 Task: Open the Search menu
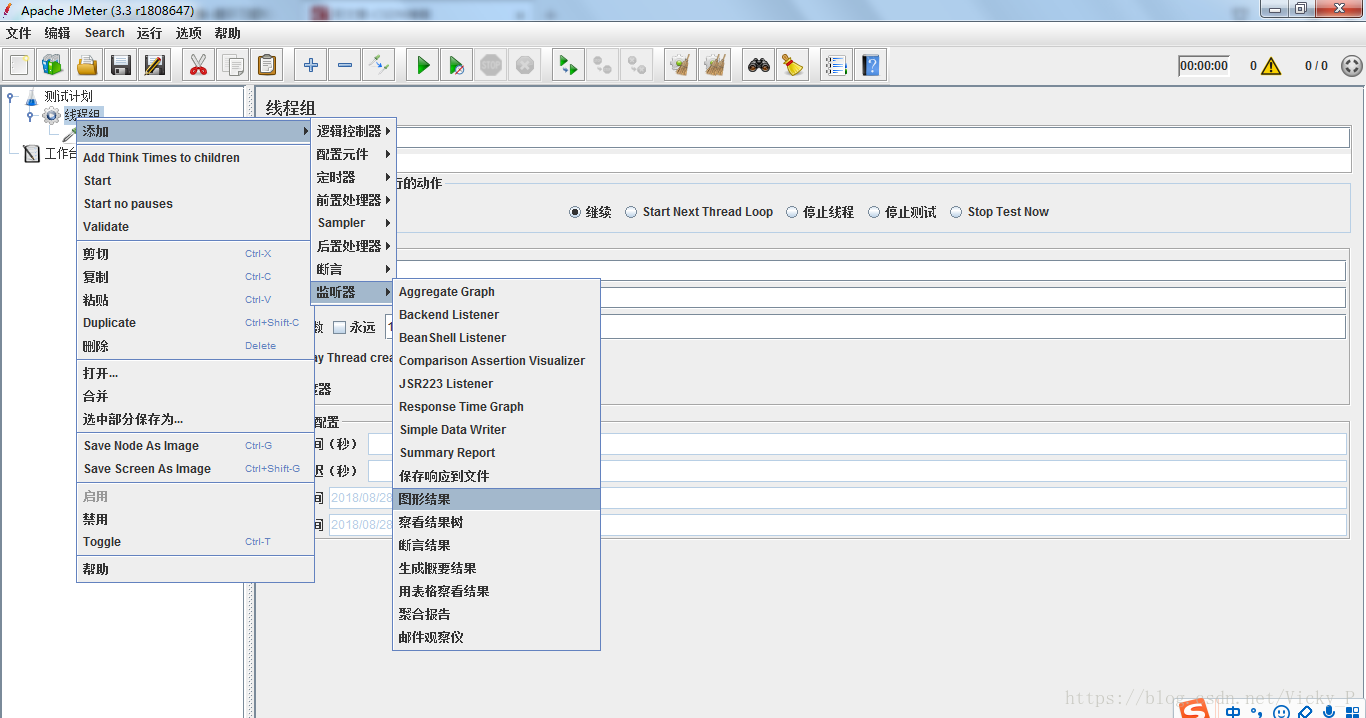point(105,33)
